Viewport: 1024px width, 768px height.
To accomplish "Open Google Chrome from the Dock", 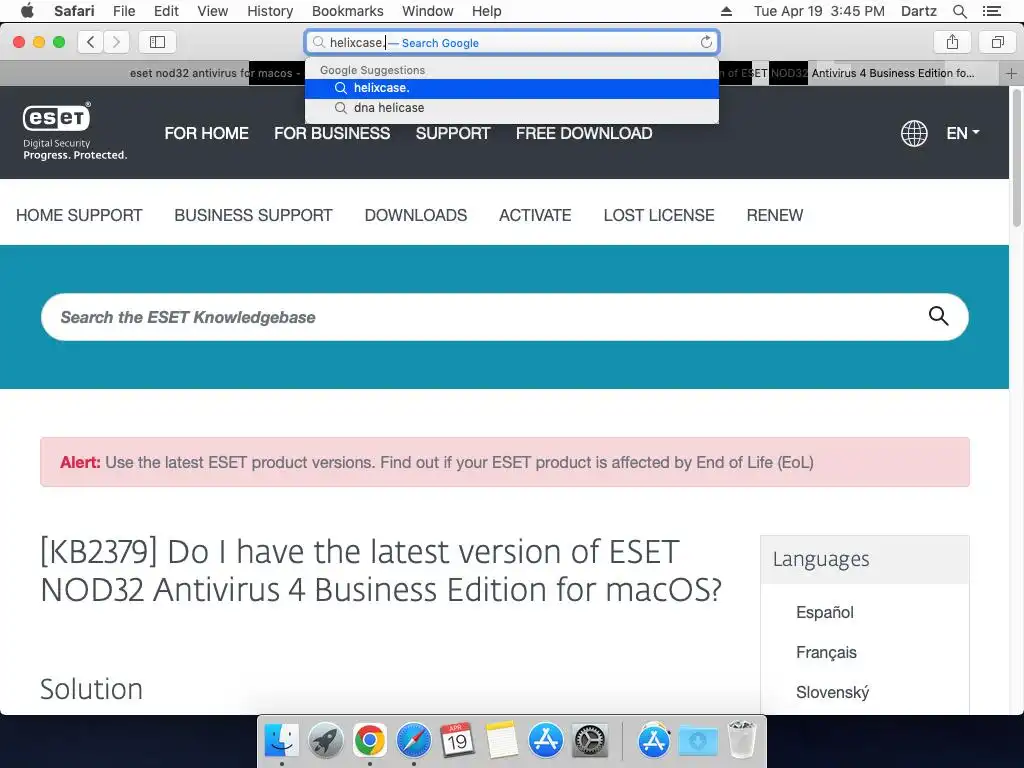I will coord(370,741).
